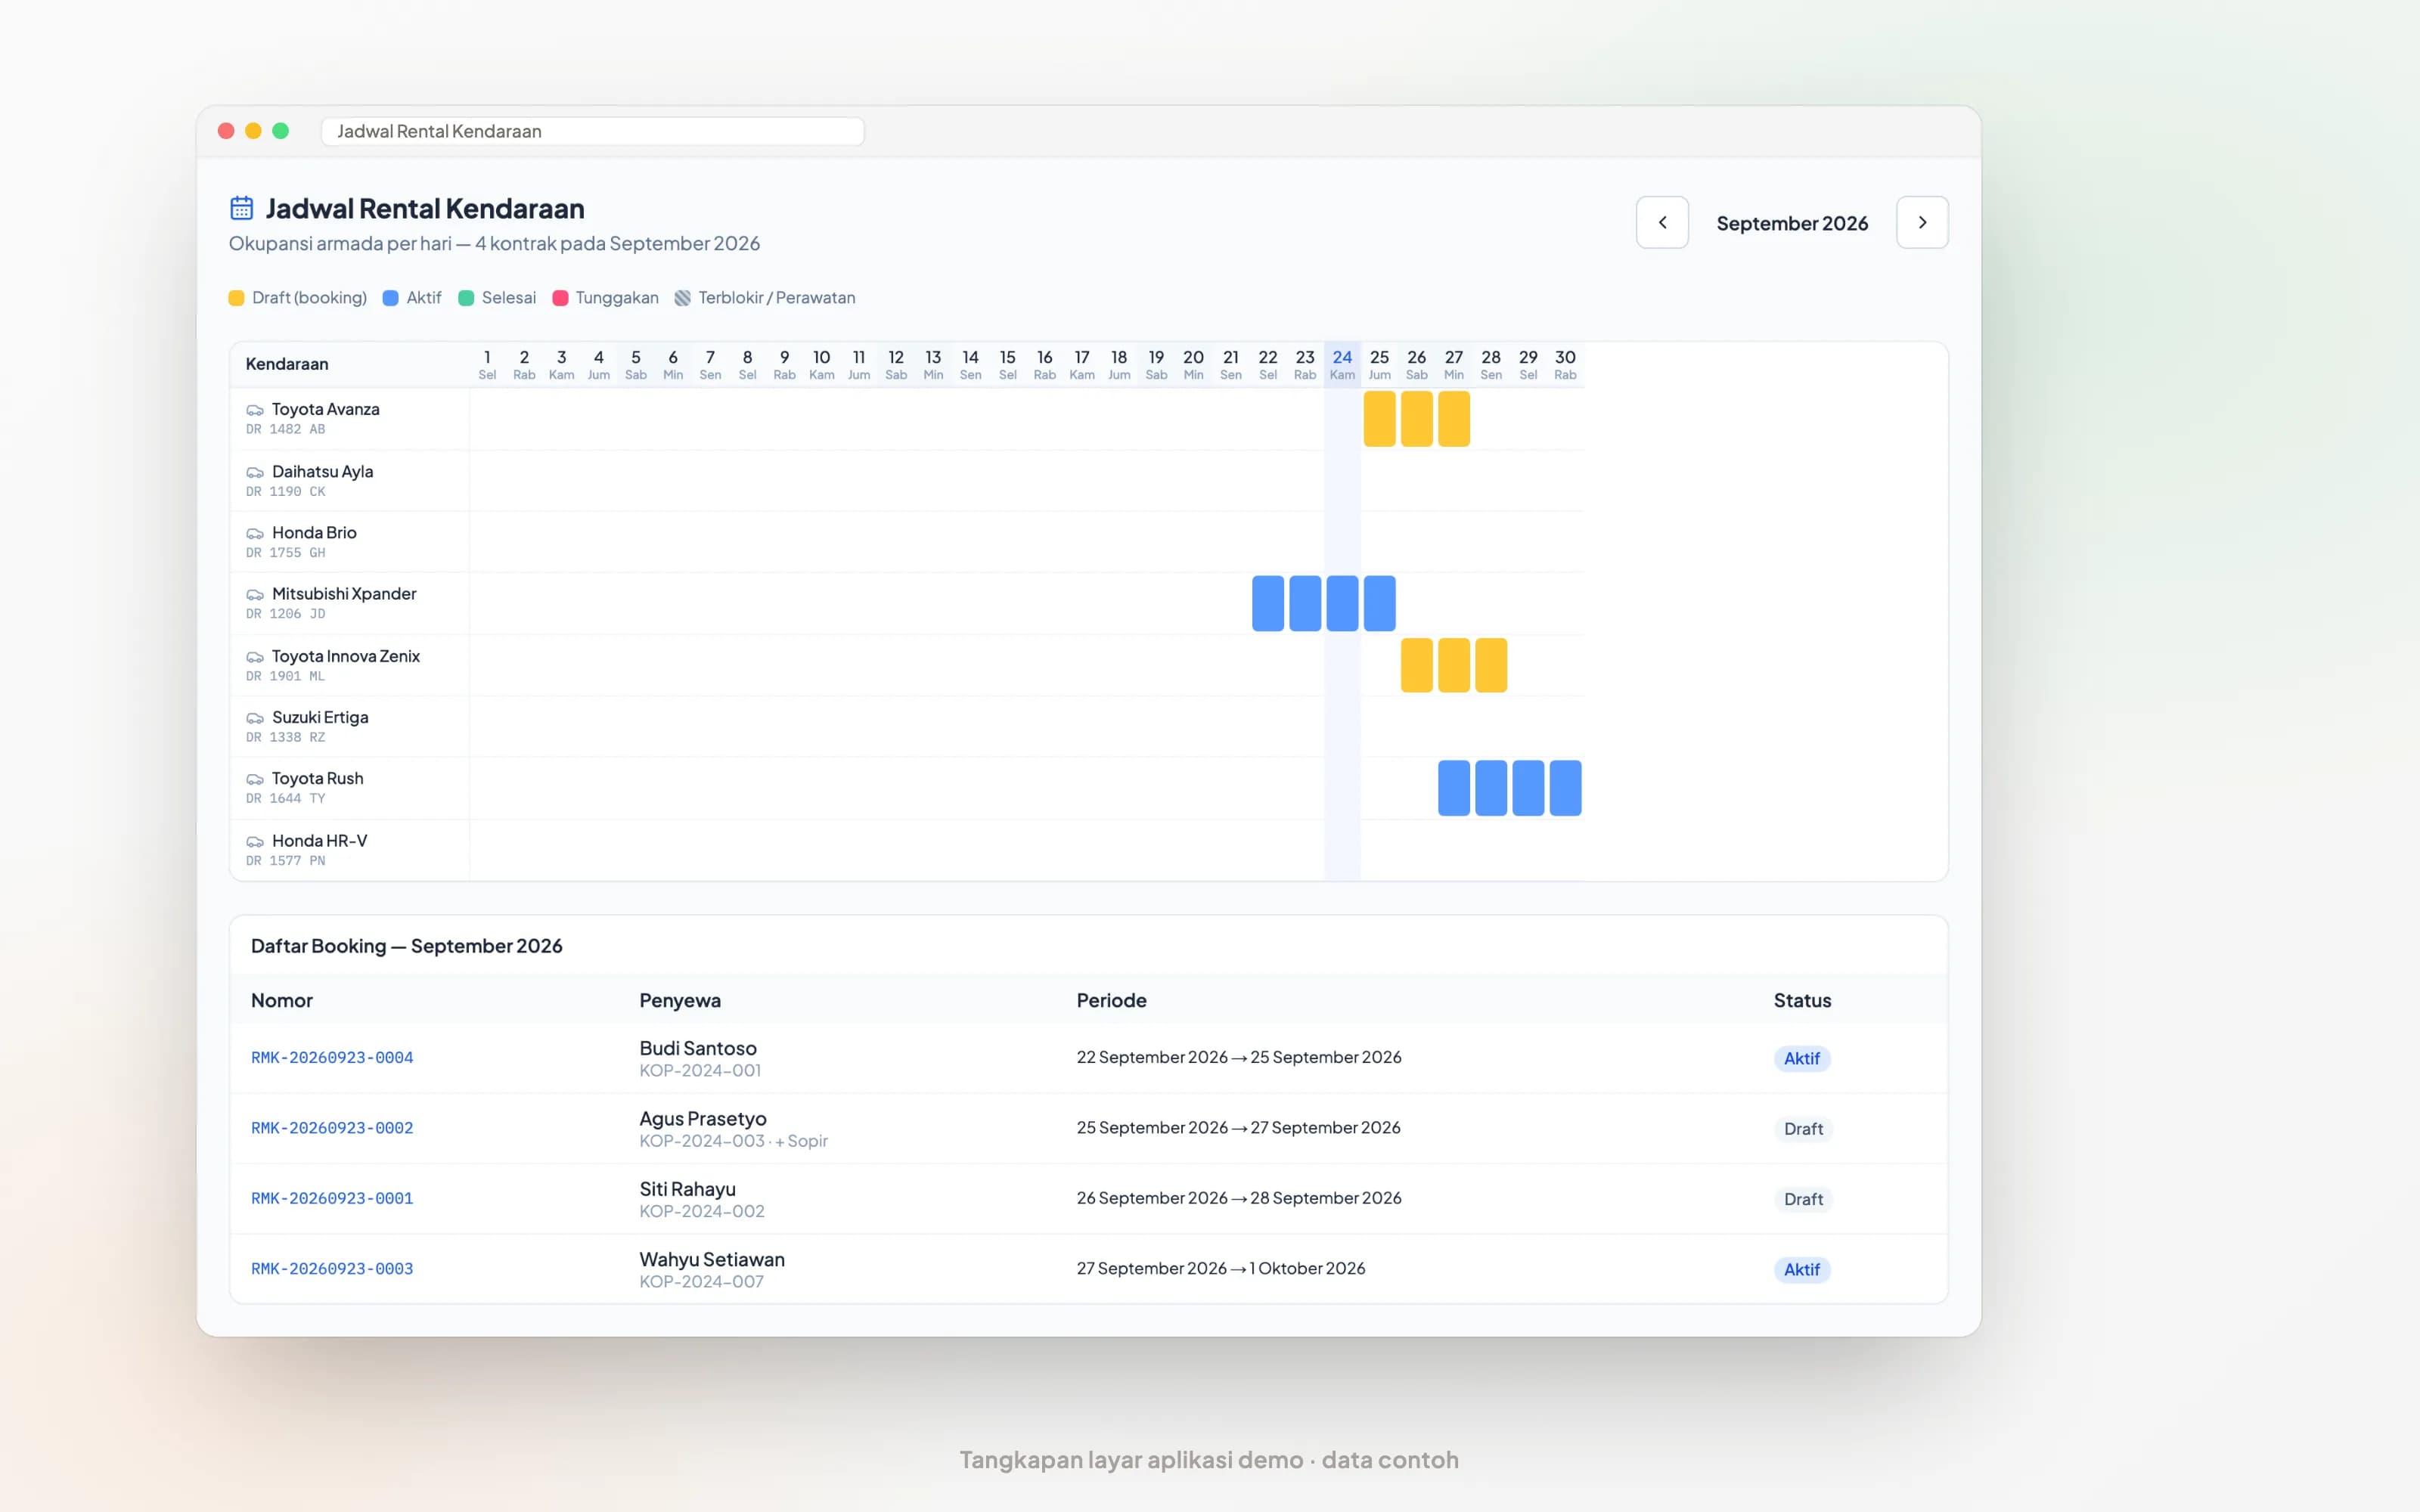
Task: Click Draft status badge for Agus Prasetyo
Action: coord(1803,1129)
